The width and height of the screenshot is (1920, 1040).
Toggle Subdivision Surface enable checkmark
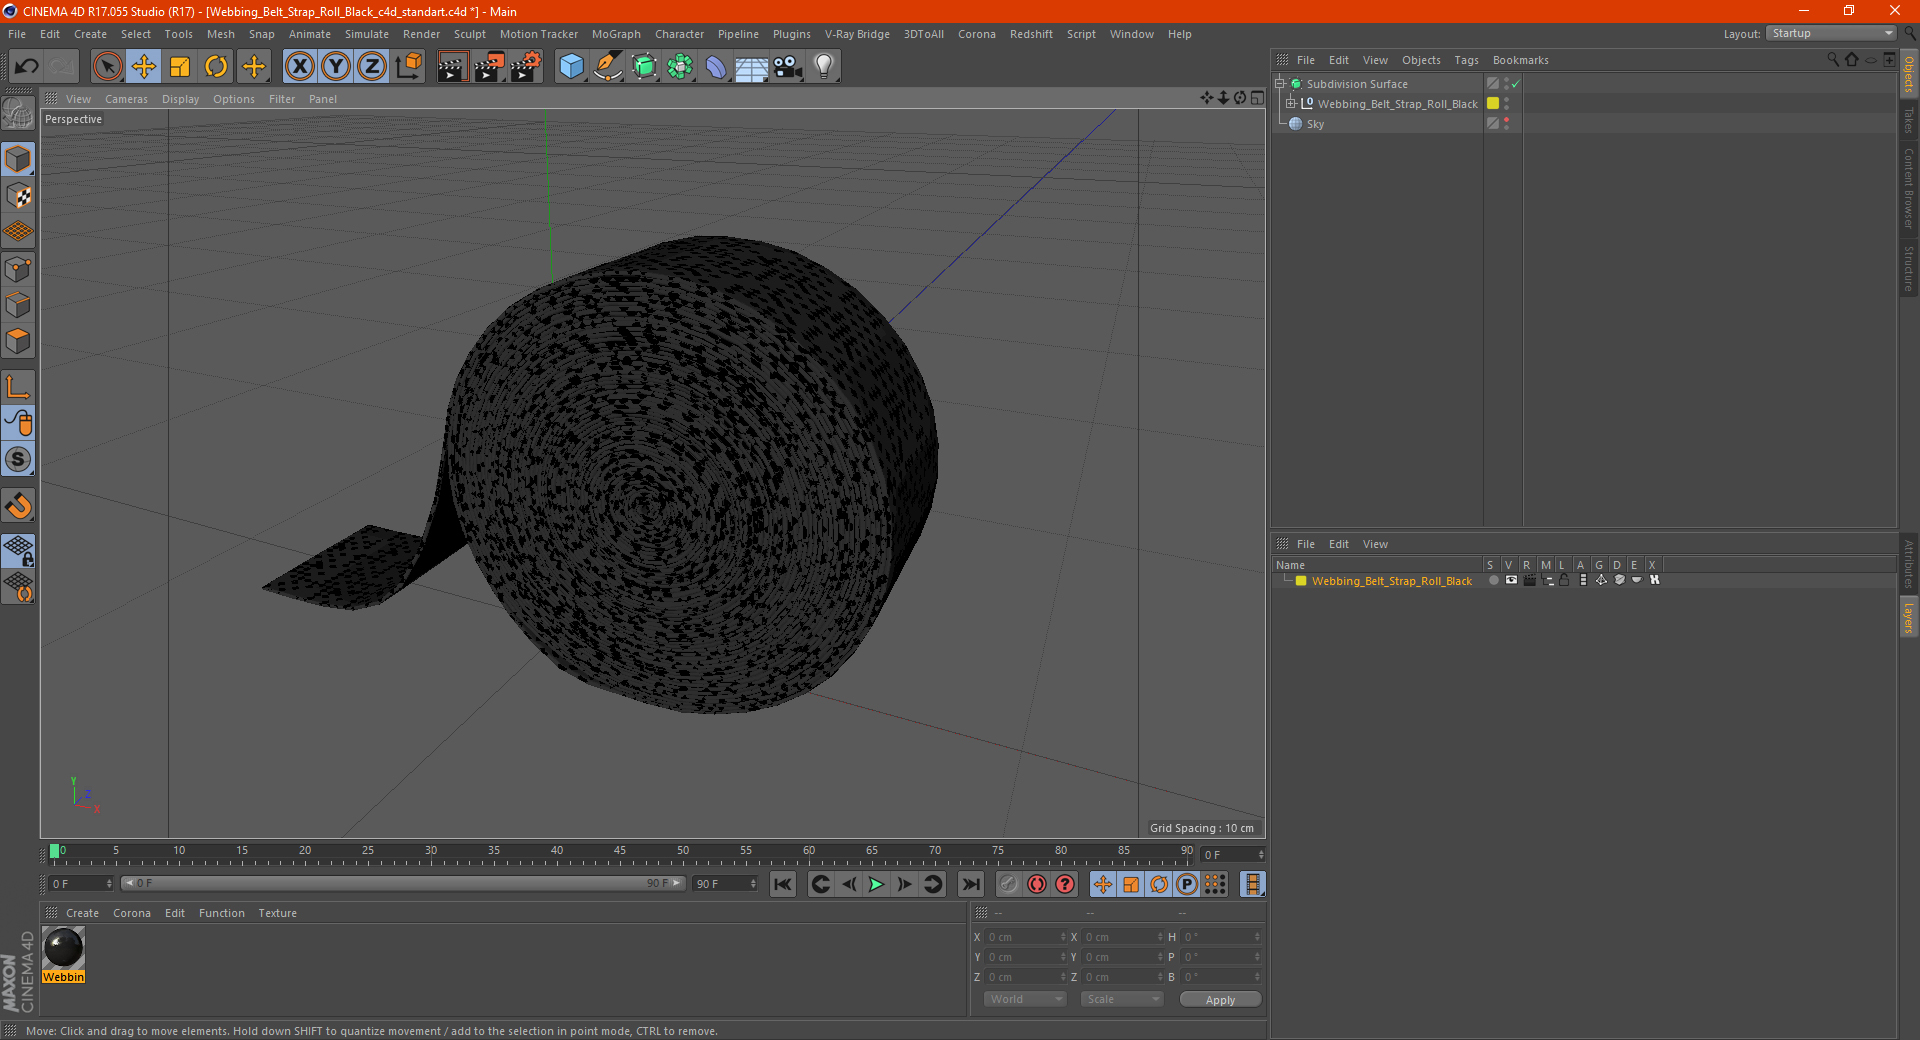(1516, 84)
